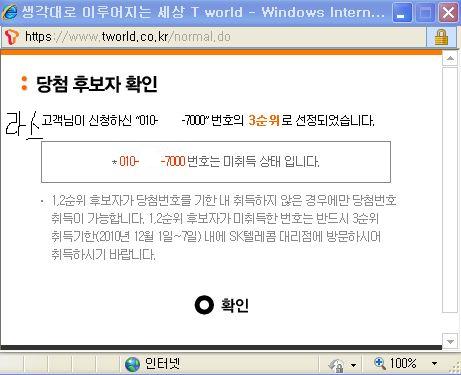Click the 확인 confirm button
The image size is (461, 375).
(x=222, y=305)
